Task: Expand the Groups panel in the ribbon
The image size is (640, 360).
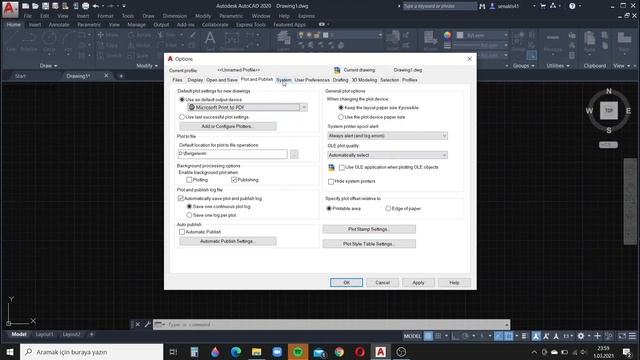Action: click(524, 66)
